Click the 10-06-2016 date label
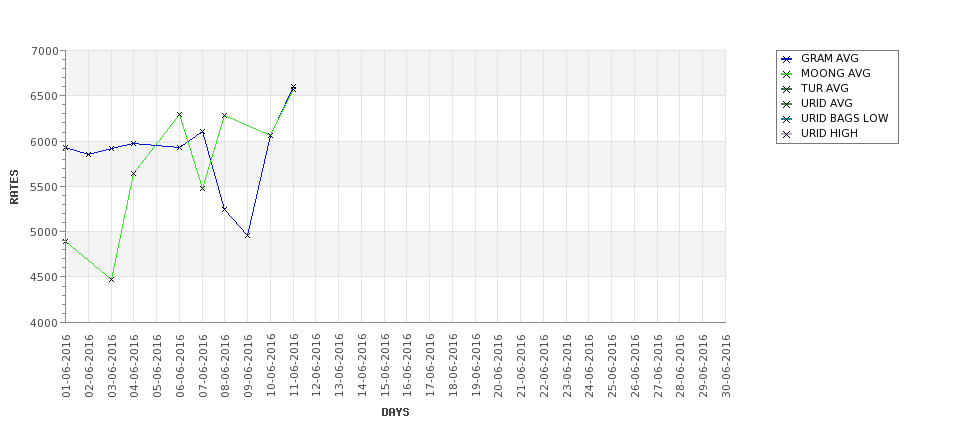Screen dimensions: 975x429 pyautogui.click(x=271, y=366)
